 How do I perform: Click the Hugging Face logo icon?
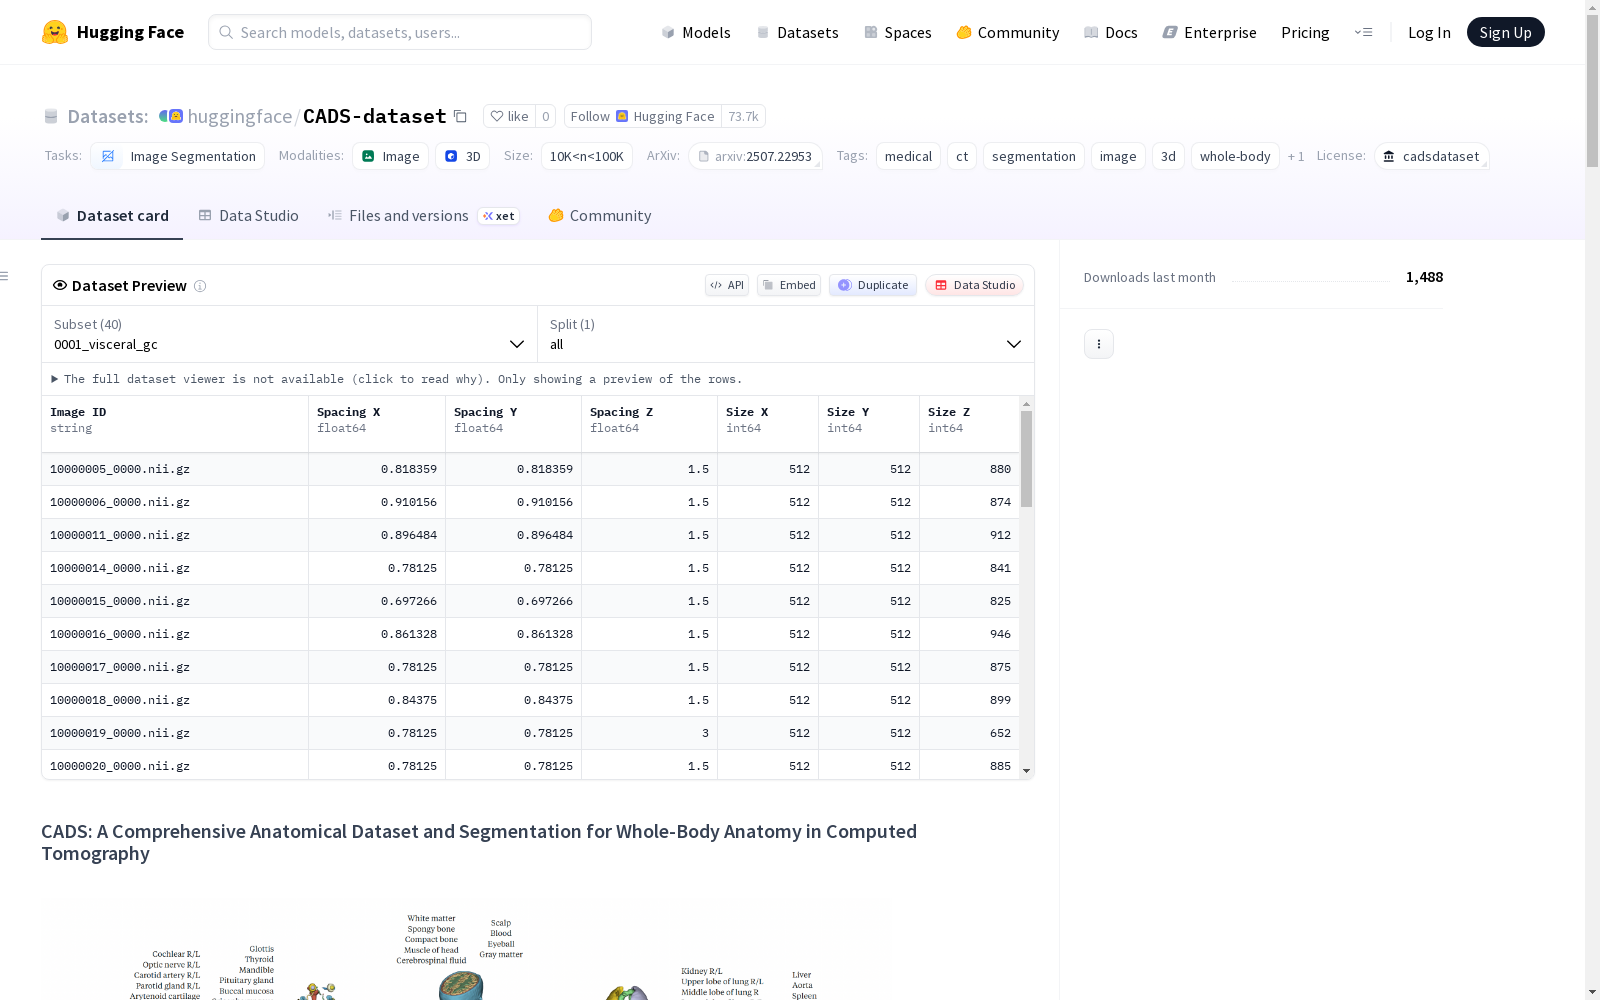pyautogui.click(x=55, y=32)
